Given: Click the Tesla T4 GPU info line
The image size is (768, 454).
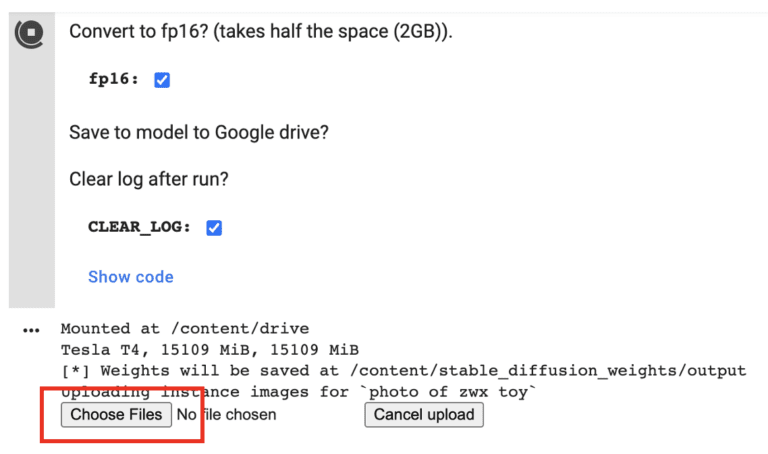Looking at the screenshot, I should point(209,350).
